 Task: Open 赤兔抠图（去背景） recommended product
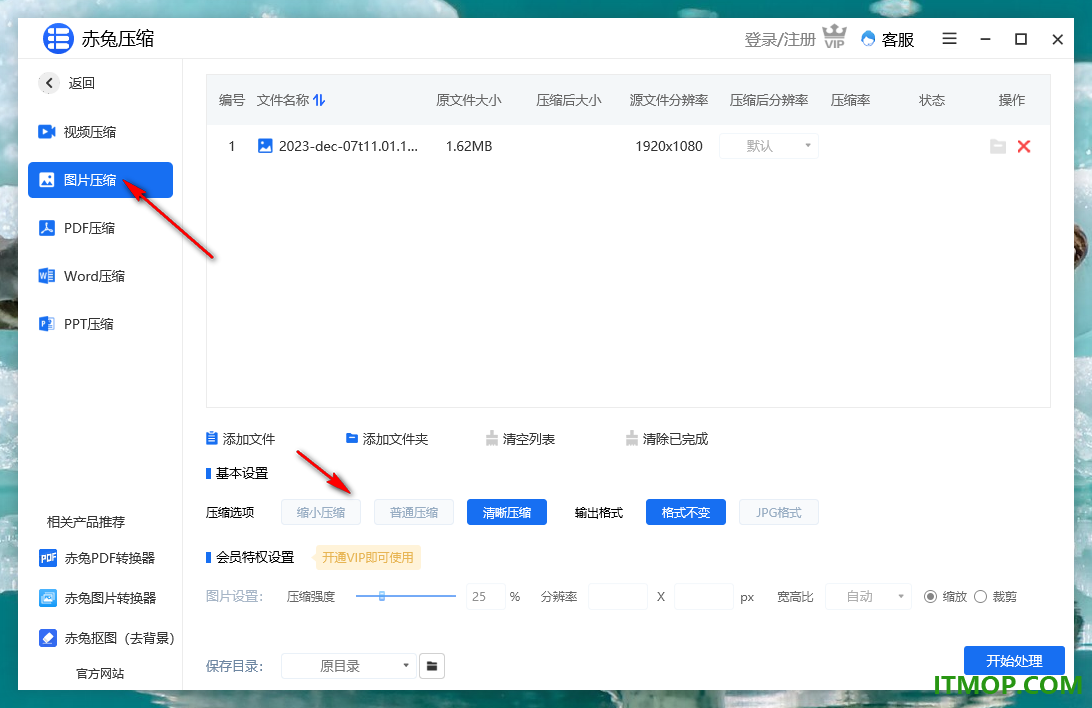107,638
